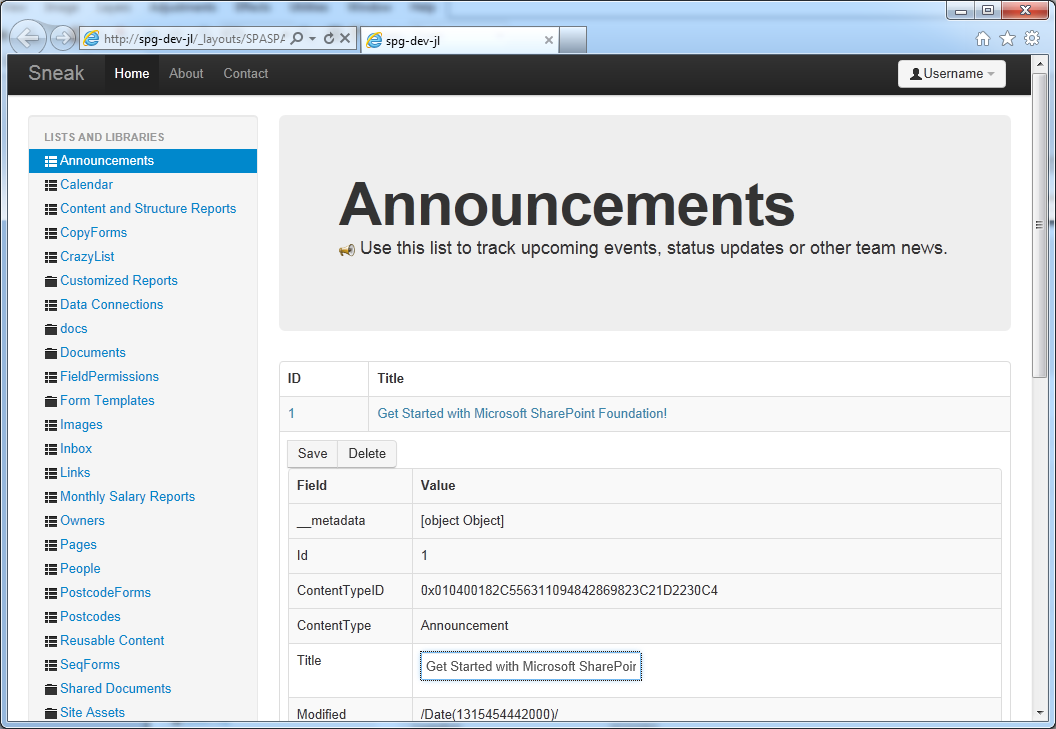Click the refresh icon in address bar
Viewport: 1056px width, 729px height.
click(328, 39)
